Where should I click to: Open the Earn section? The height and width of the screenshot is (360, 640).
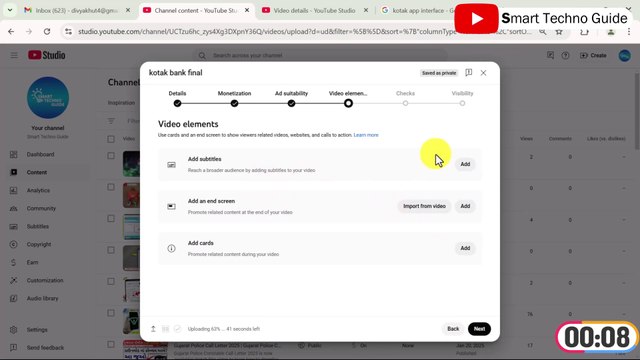point(32,262)
